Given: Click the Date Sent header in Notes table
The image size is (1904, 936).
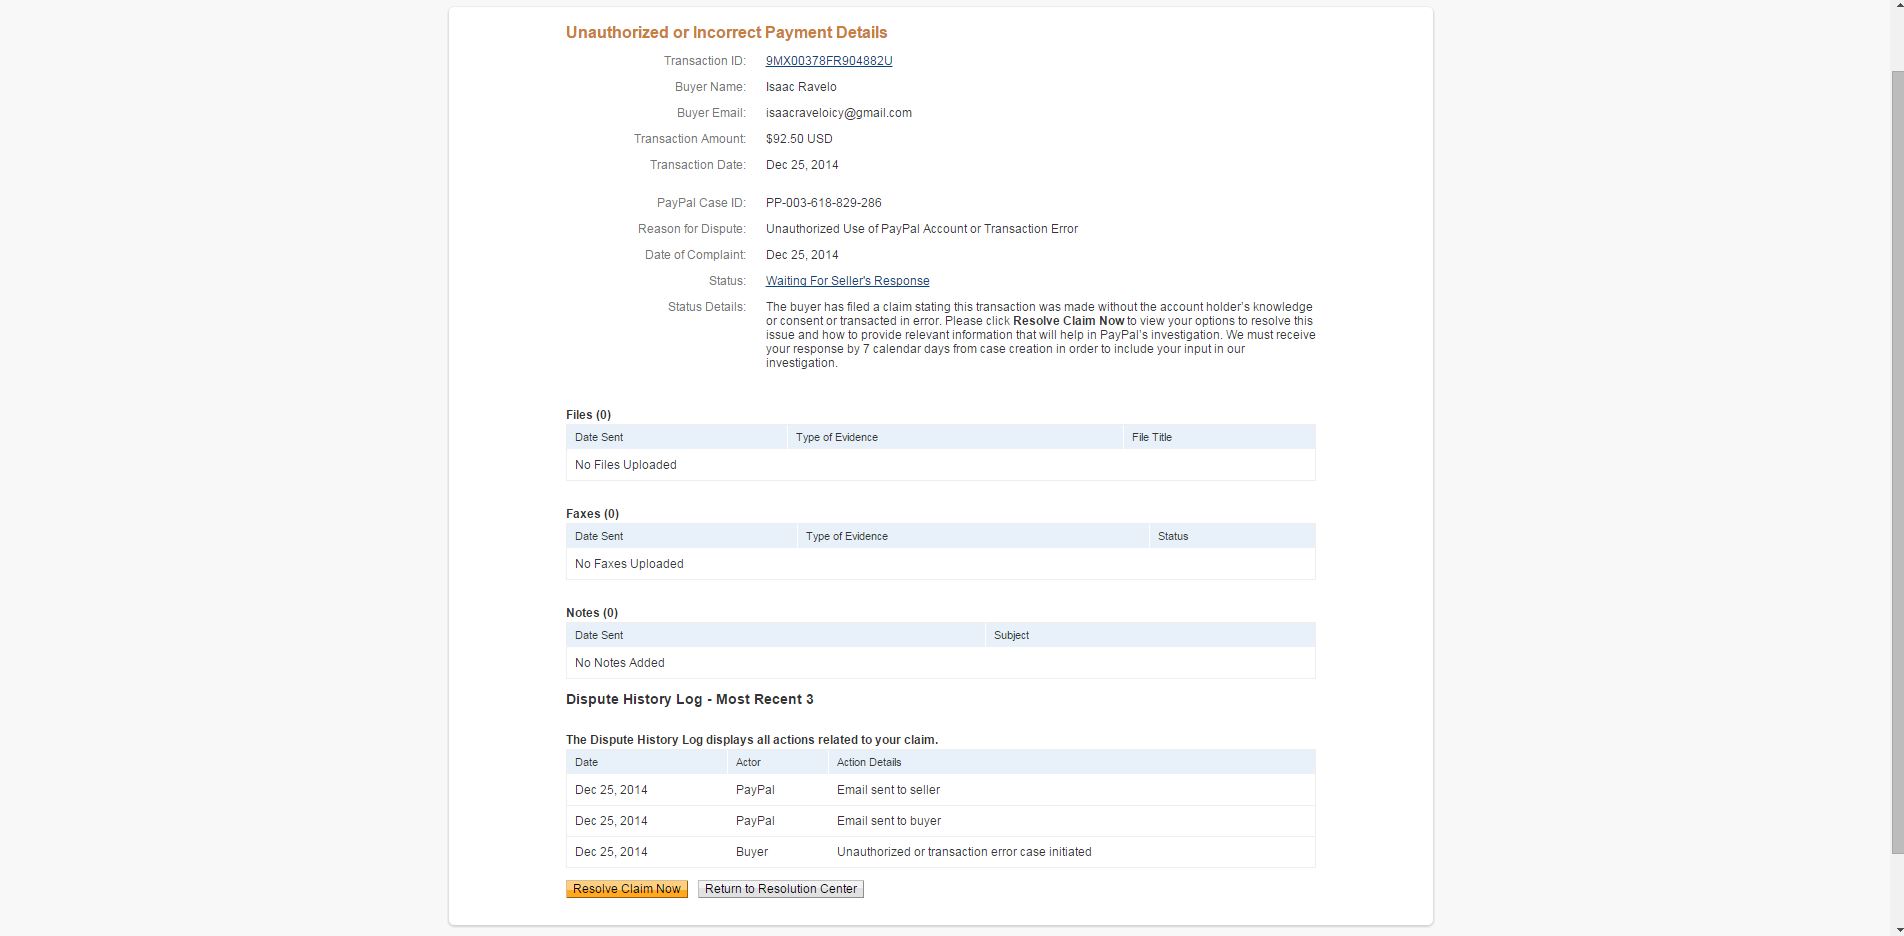Looking at the screenshot, I should point(599,635).
